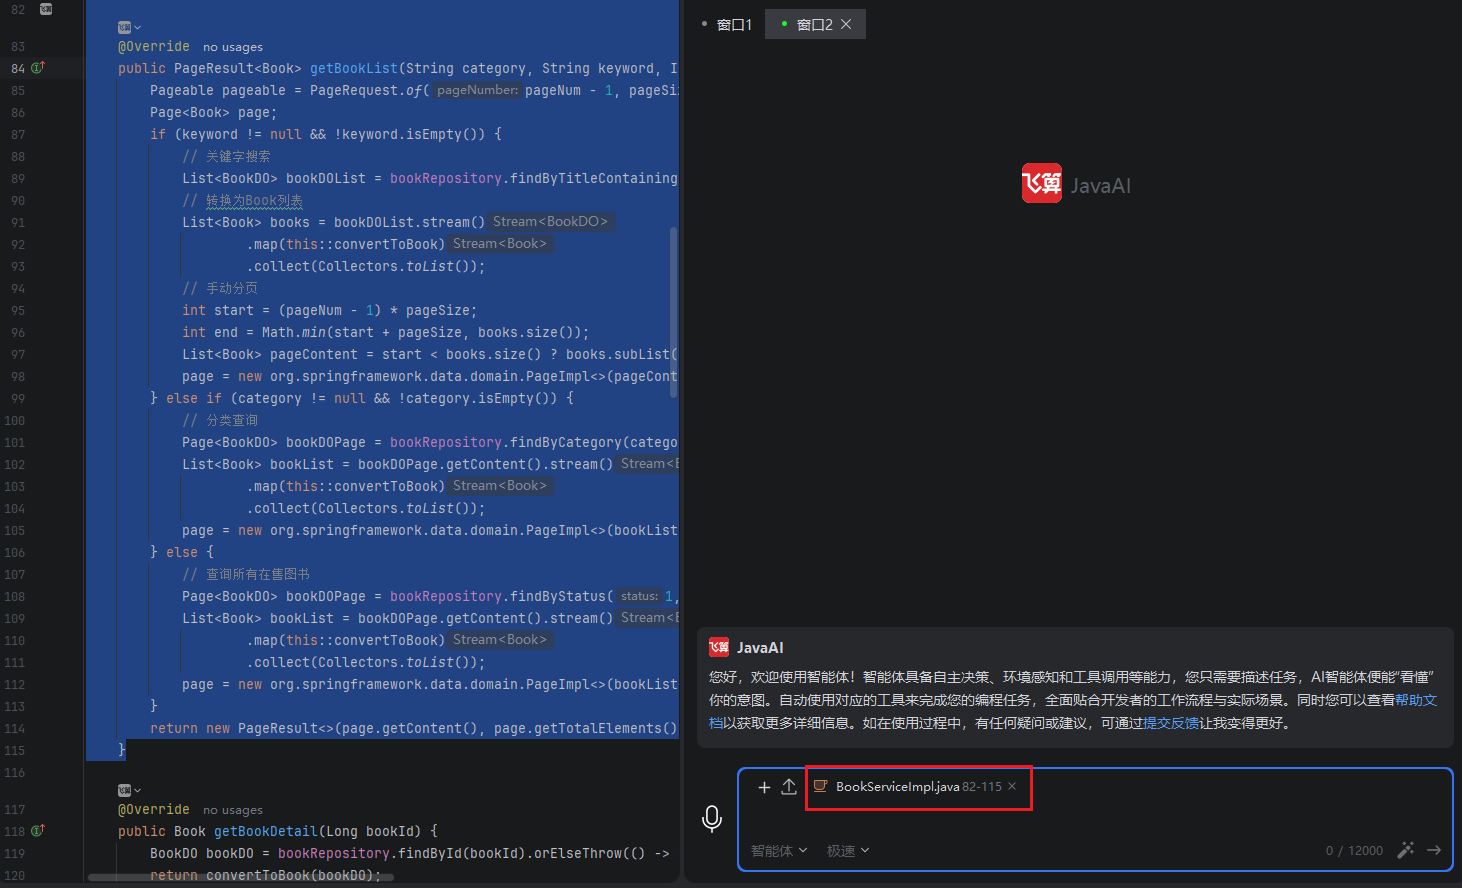Click findByCategory call on line 101
Image resolution: width=1462 pixels, height=888 pixels.
(x=565, y=442)
